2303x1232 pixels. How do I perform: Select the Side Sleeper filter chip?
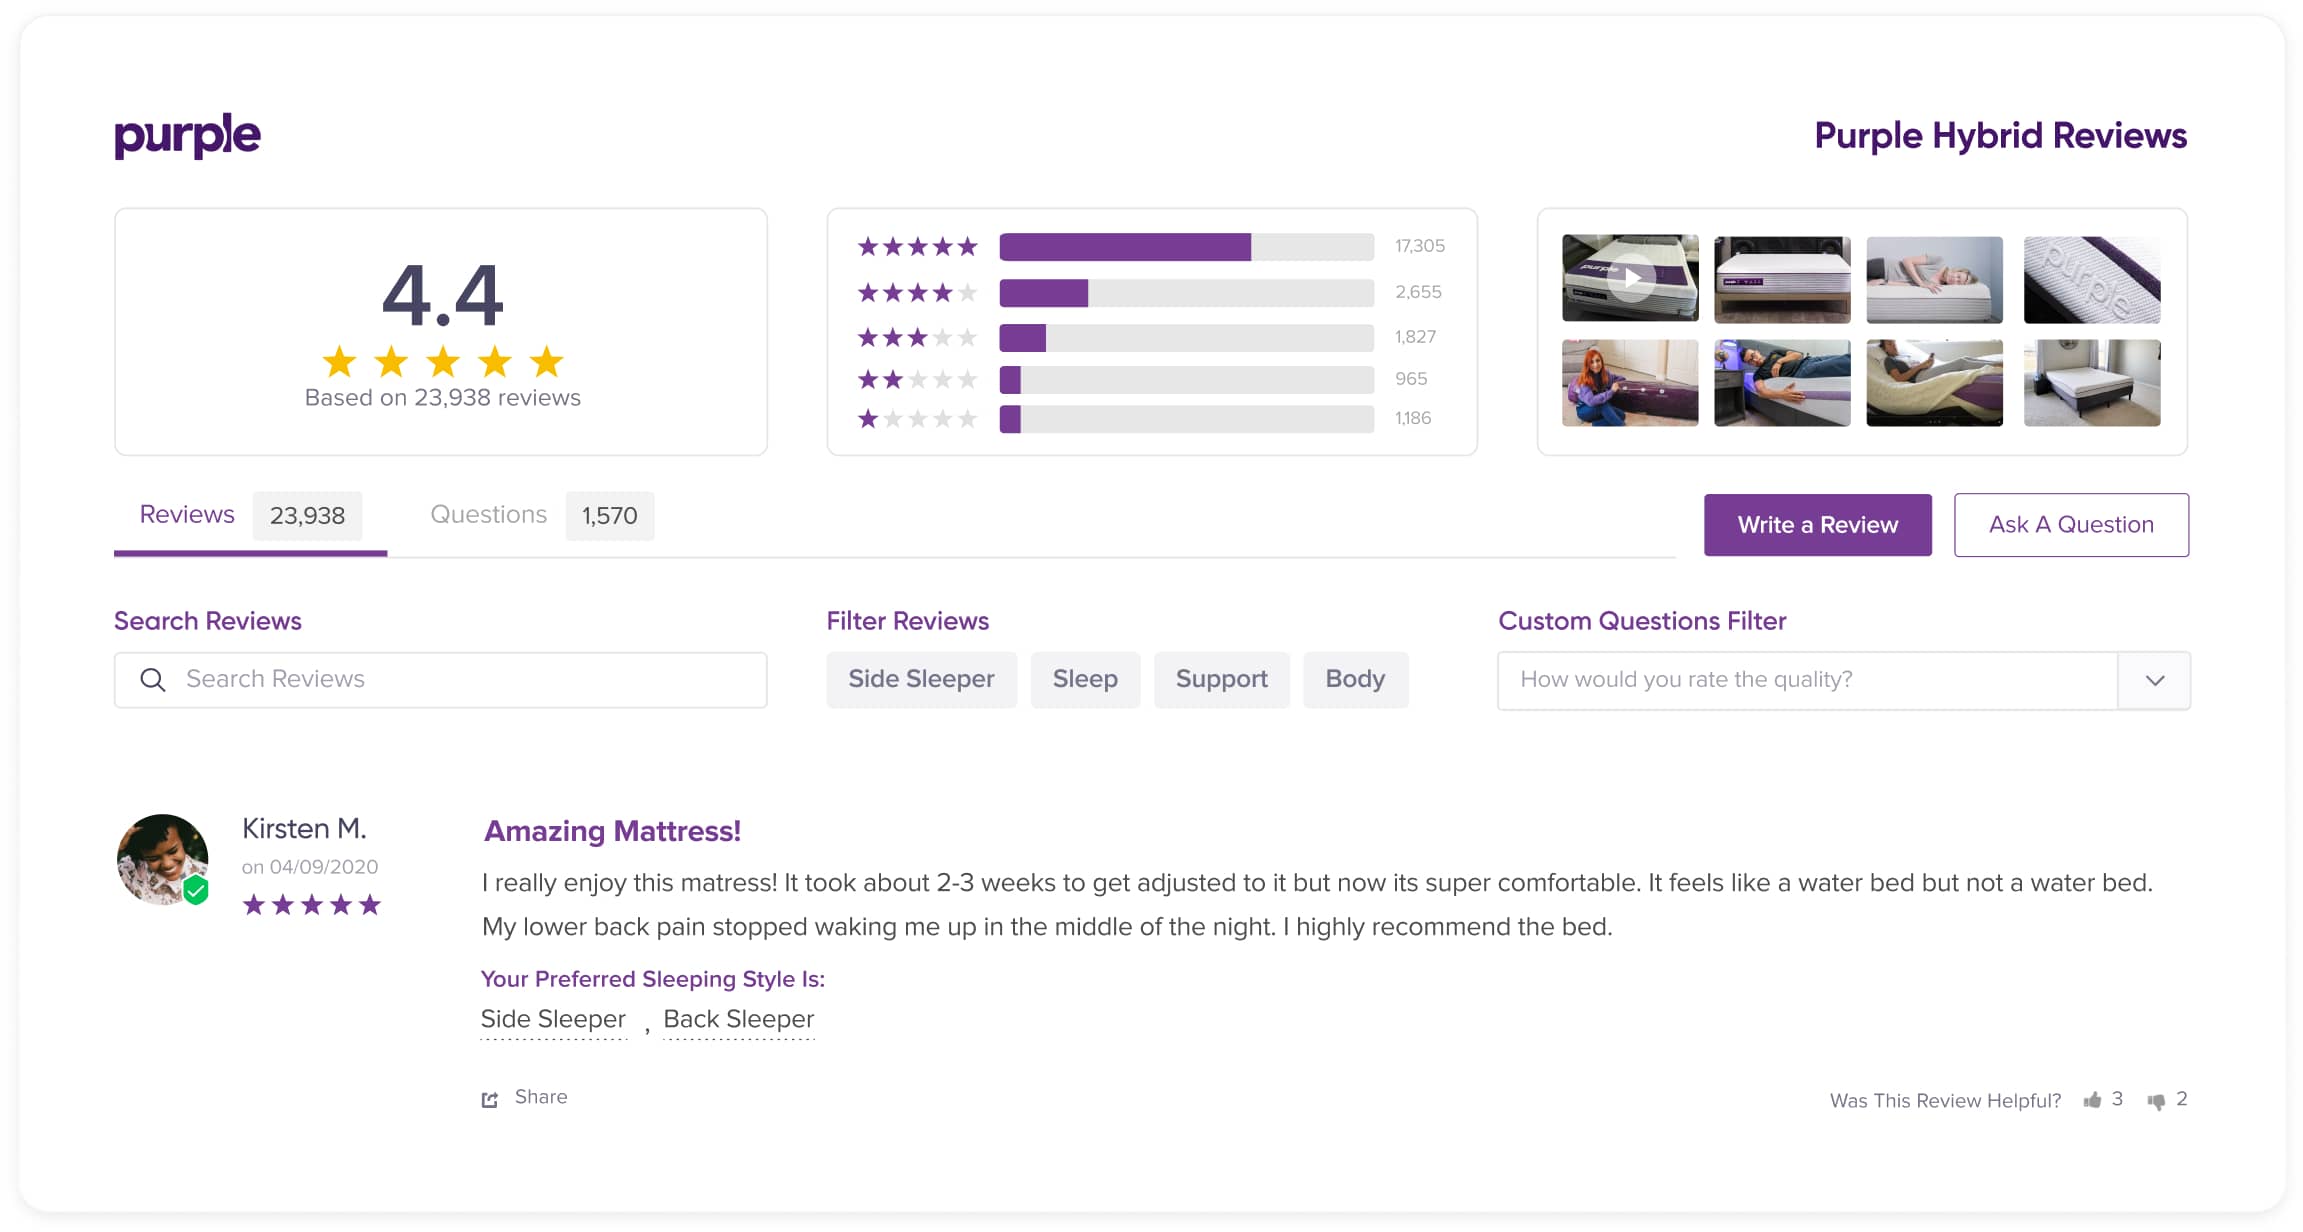click(921, 680)
